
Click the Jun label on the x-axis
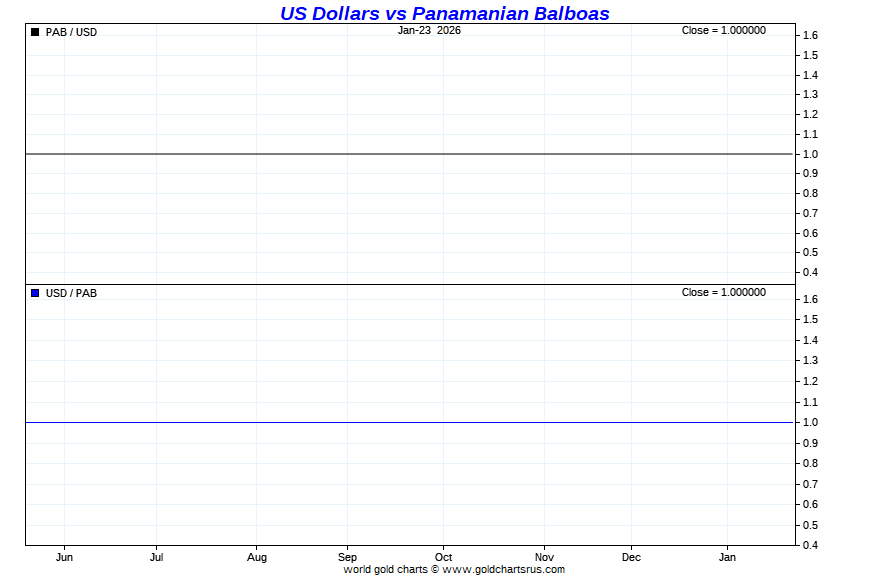[x=64, y=557]
